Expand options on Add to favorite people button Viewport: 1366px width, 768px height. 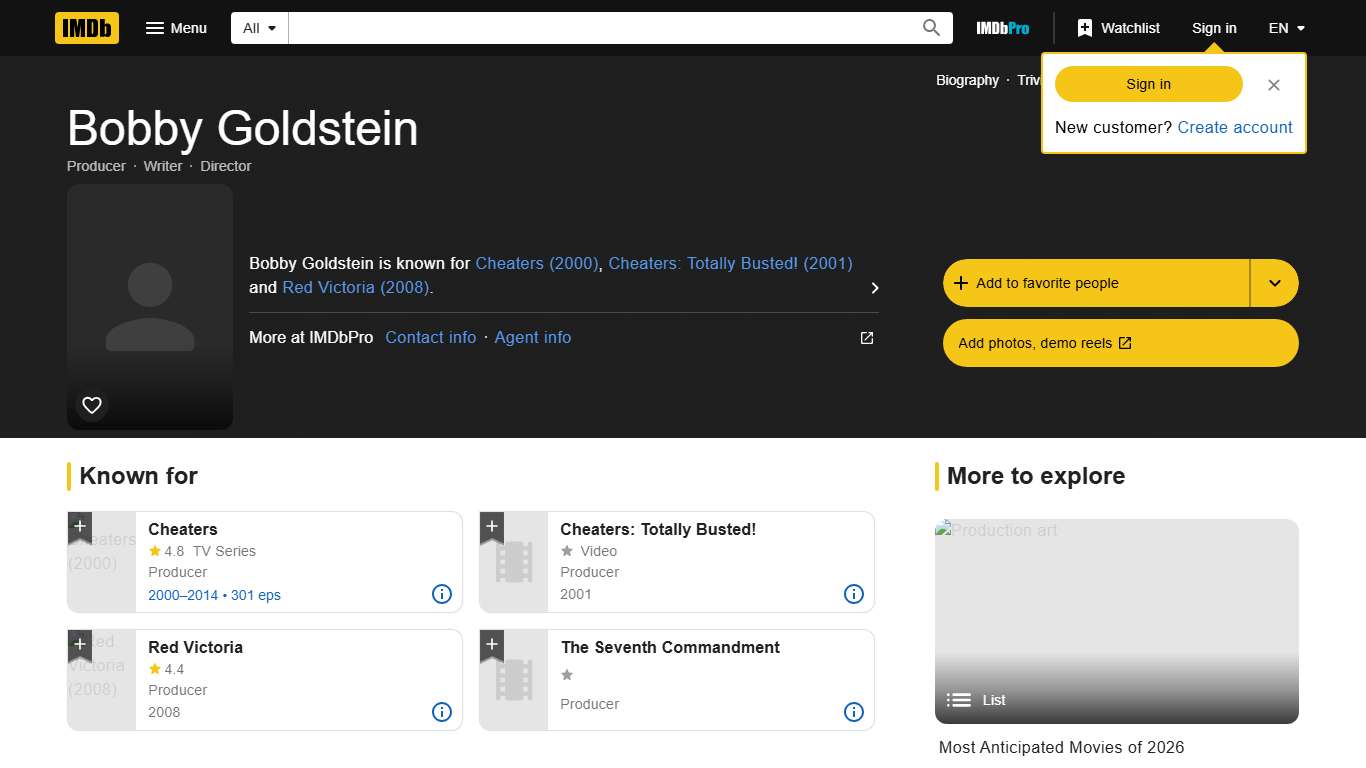pos(1274,283)
